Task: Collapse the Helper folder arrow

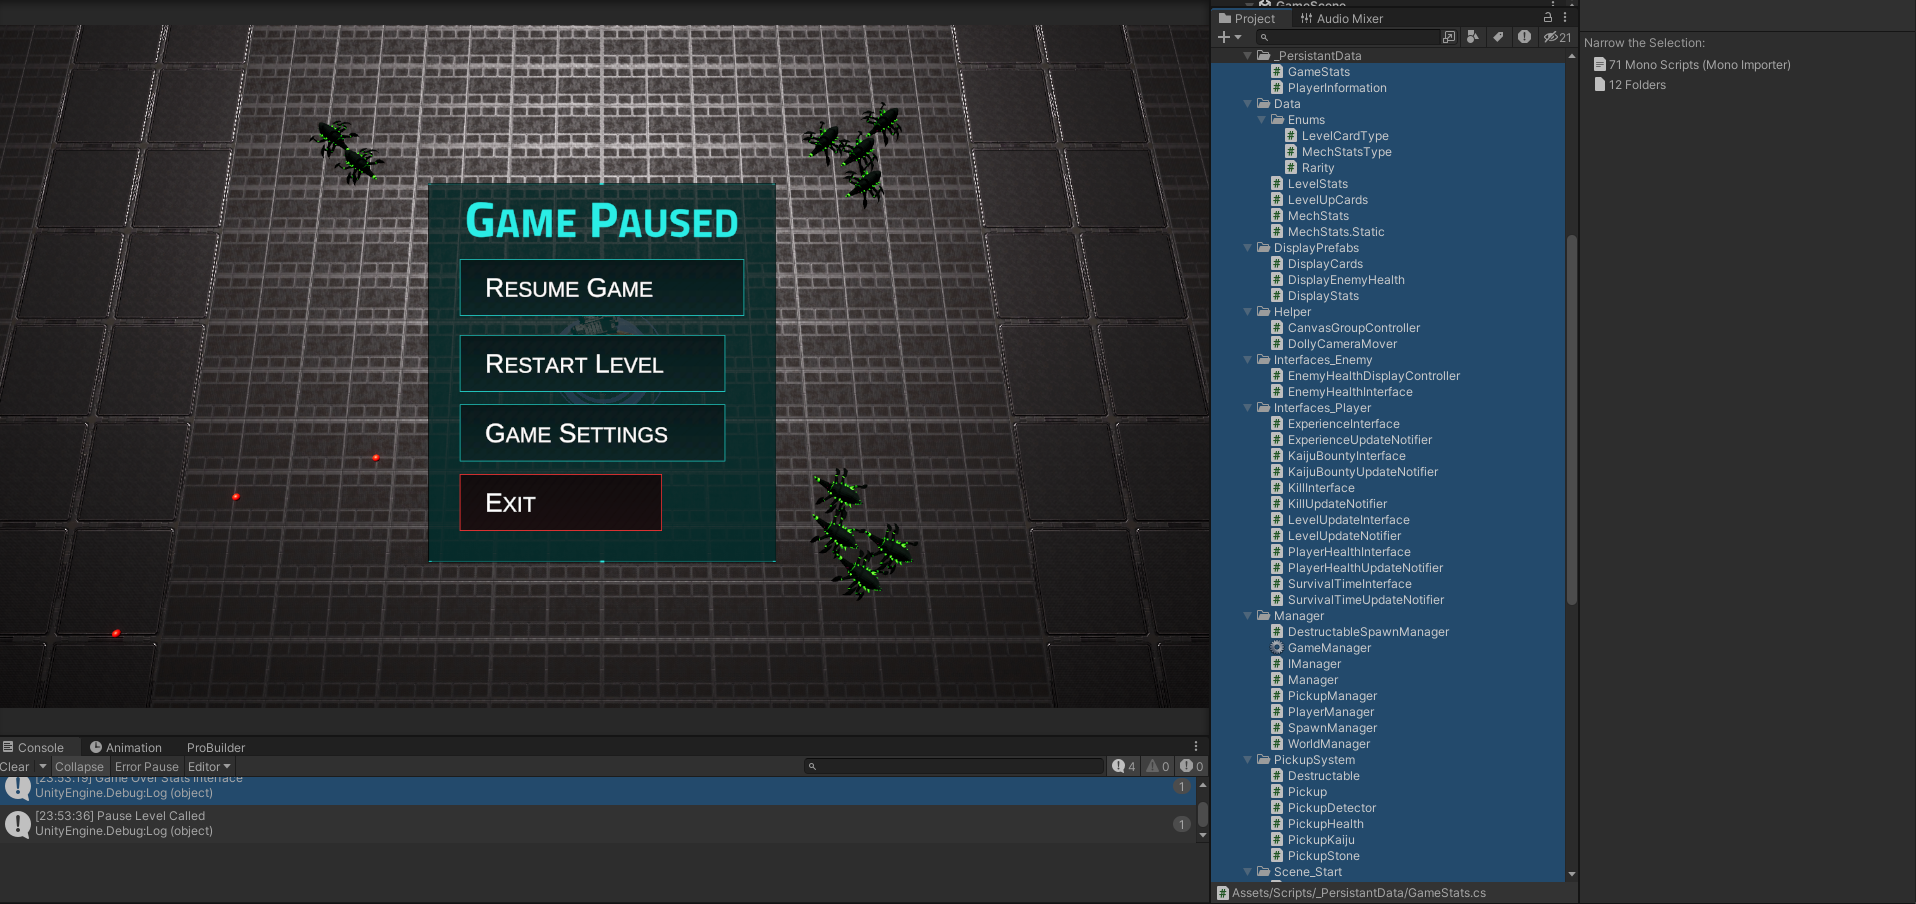Action: tap(1247, 312)
